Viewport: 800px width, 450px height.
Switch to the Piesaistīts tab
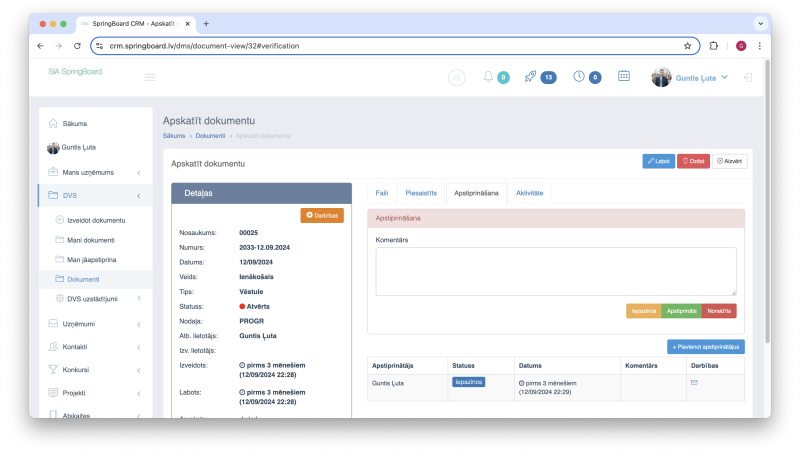(x=421, y=193)
